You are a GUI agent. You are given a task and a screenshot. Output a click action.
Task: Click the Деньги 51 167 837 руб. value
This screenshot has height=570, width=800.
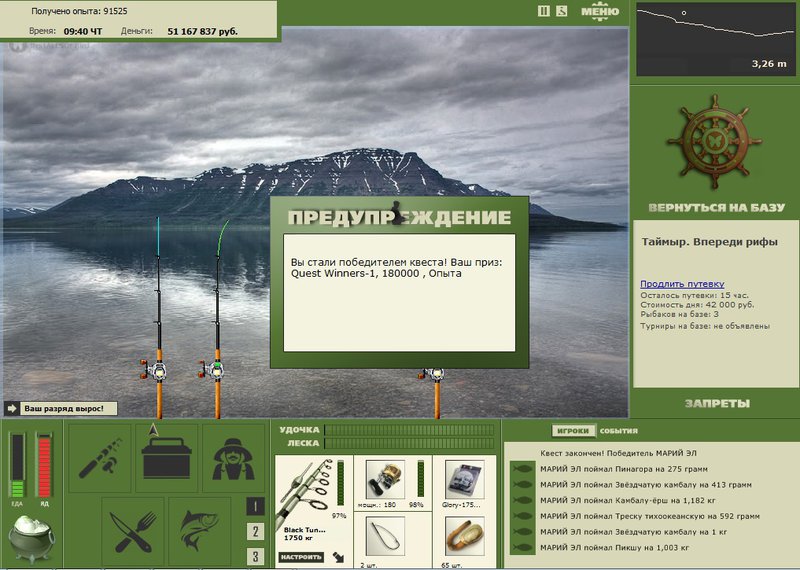pyautogui.click(x=203, y=31)
